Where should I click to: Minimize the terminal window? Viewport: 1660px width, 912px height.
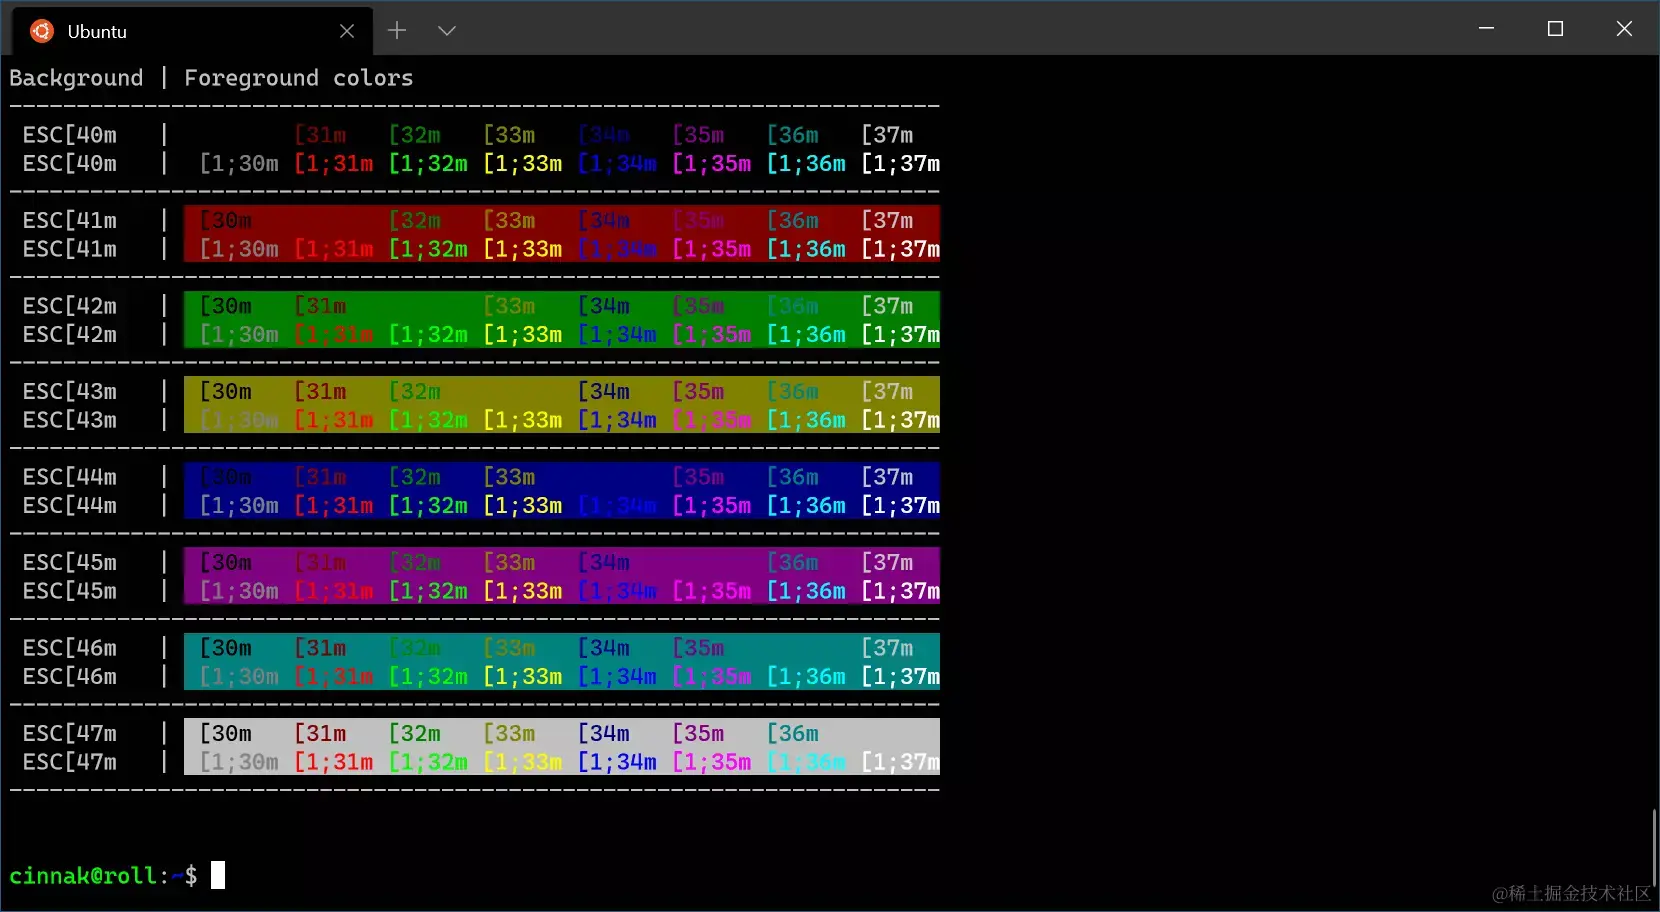(1486, 29)
